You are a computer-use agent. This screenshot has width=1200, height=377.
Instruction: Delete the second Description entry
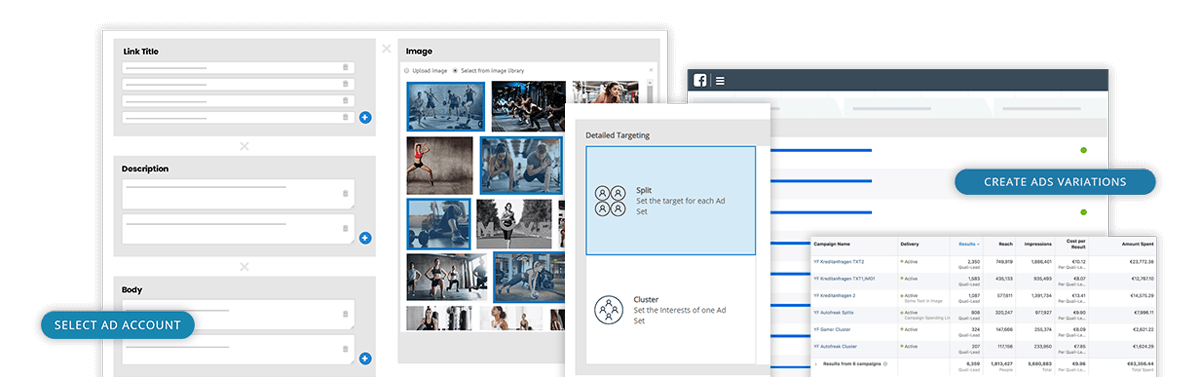(x=346, y=228)
